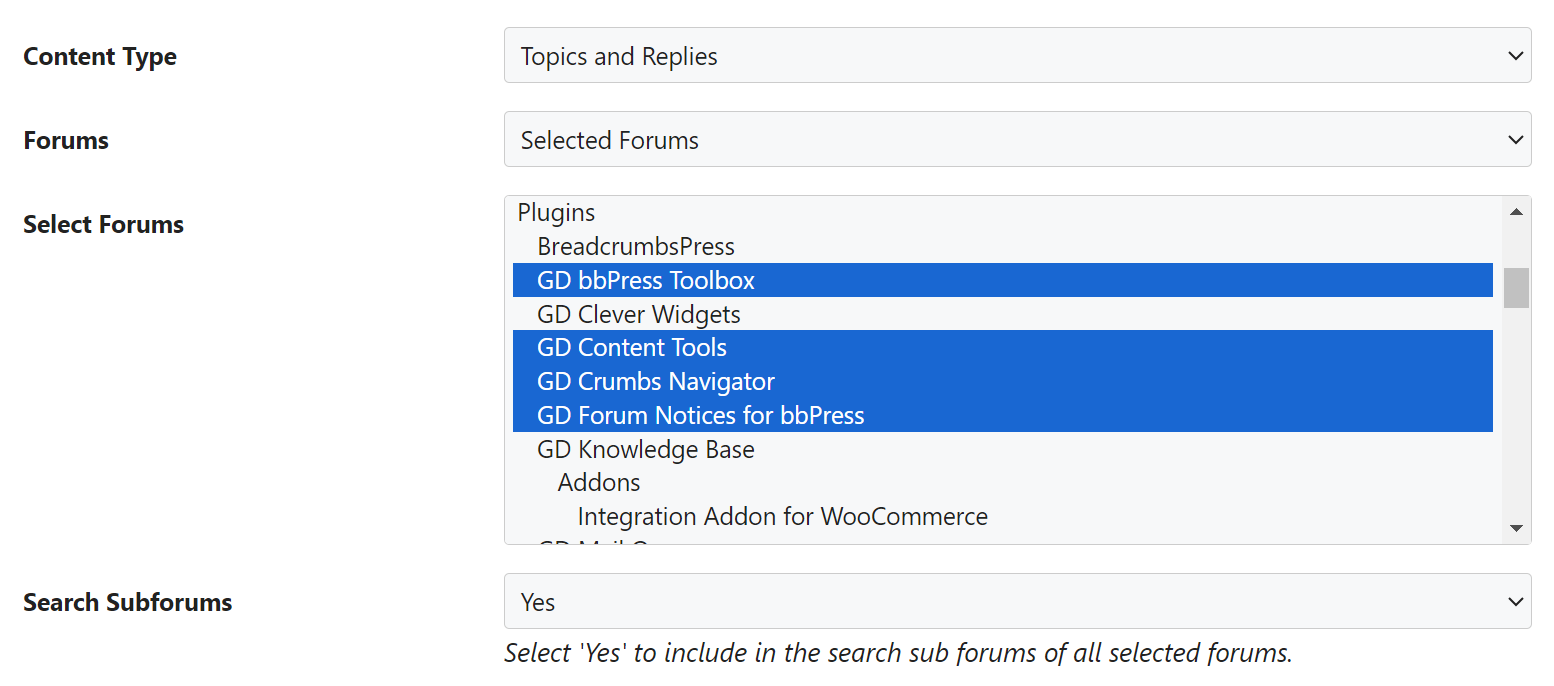The height and width of the screenshot is (686, 1554).
Task: Select GD Clever Widgets forum
Action: click(x=639, y=315)
